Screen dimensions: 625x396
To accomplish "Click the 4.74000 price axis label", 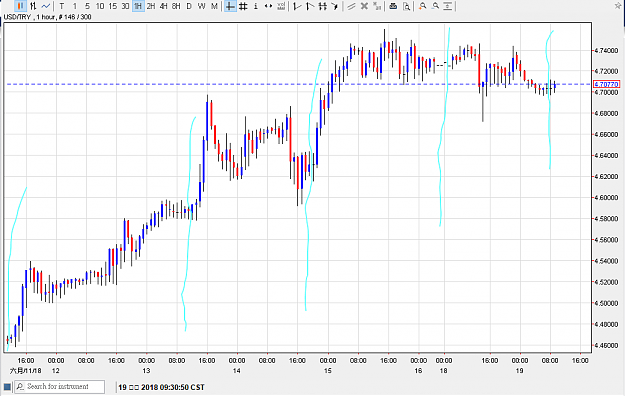I will [x=606, y=51].
